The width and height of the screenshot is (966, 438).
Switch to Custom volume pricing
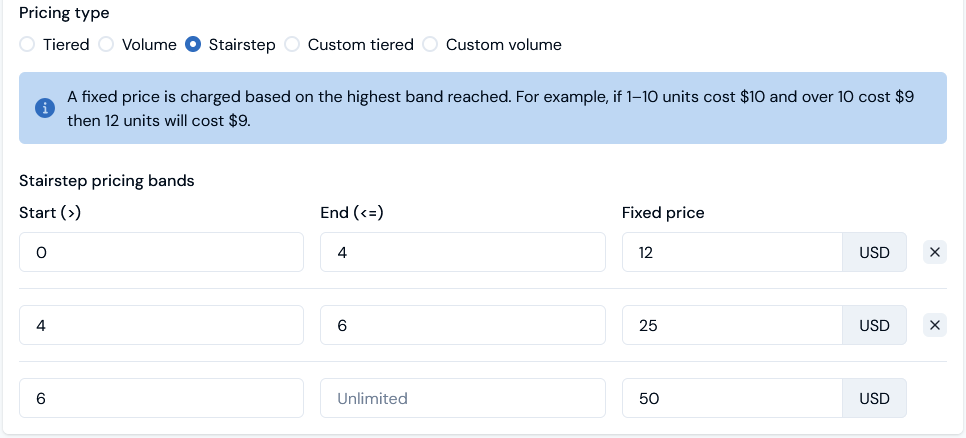[430, 45]
